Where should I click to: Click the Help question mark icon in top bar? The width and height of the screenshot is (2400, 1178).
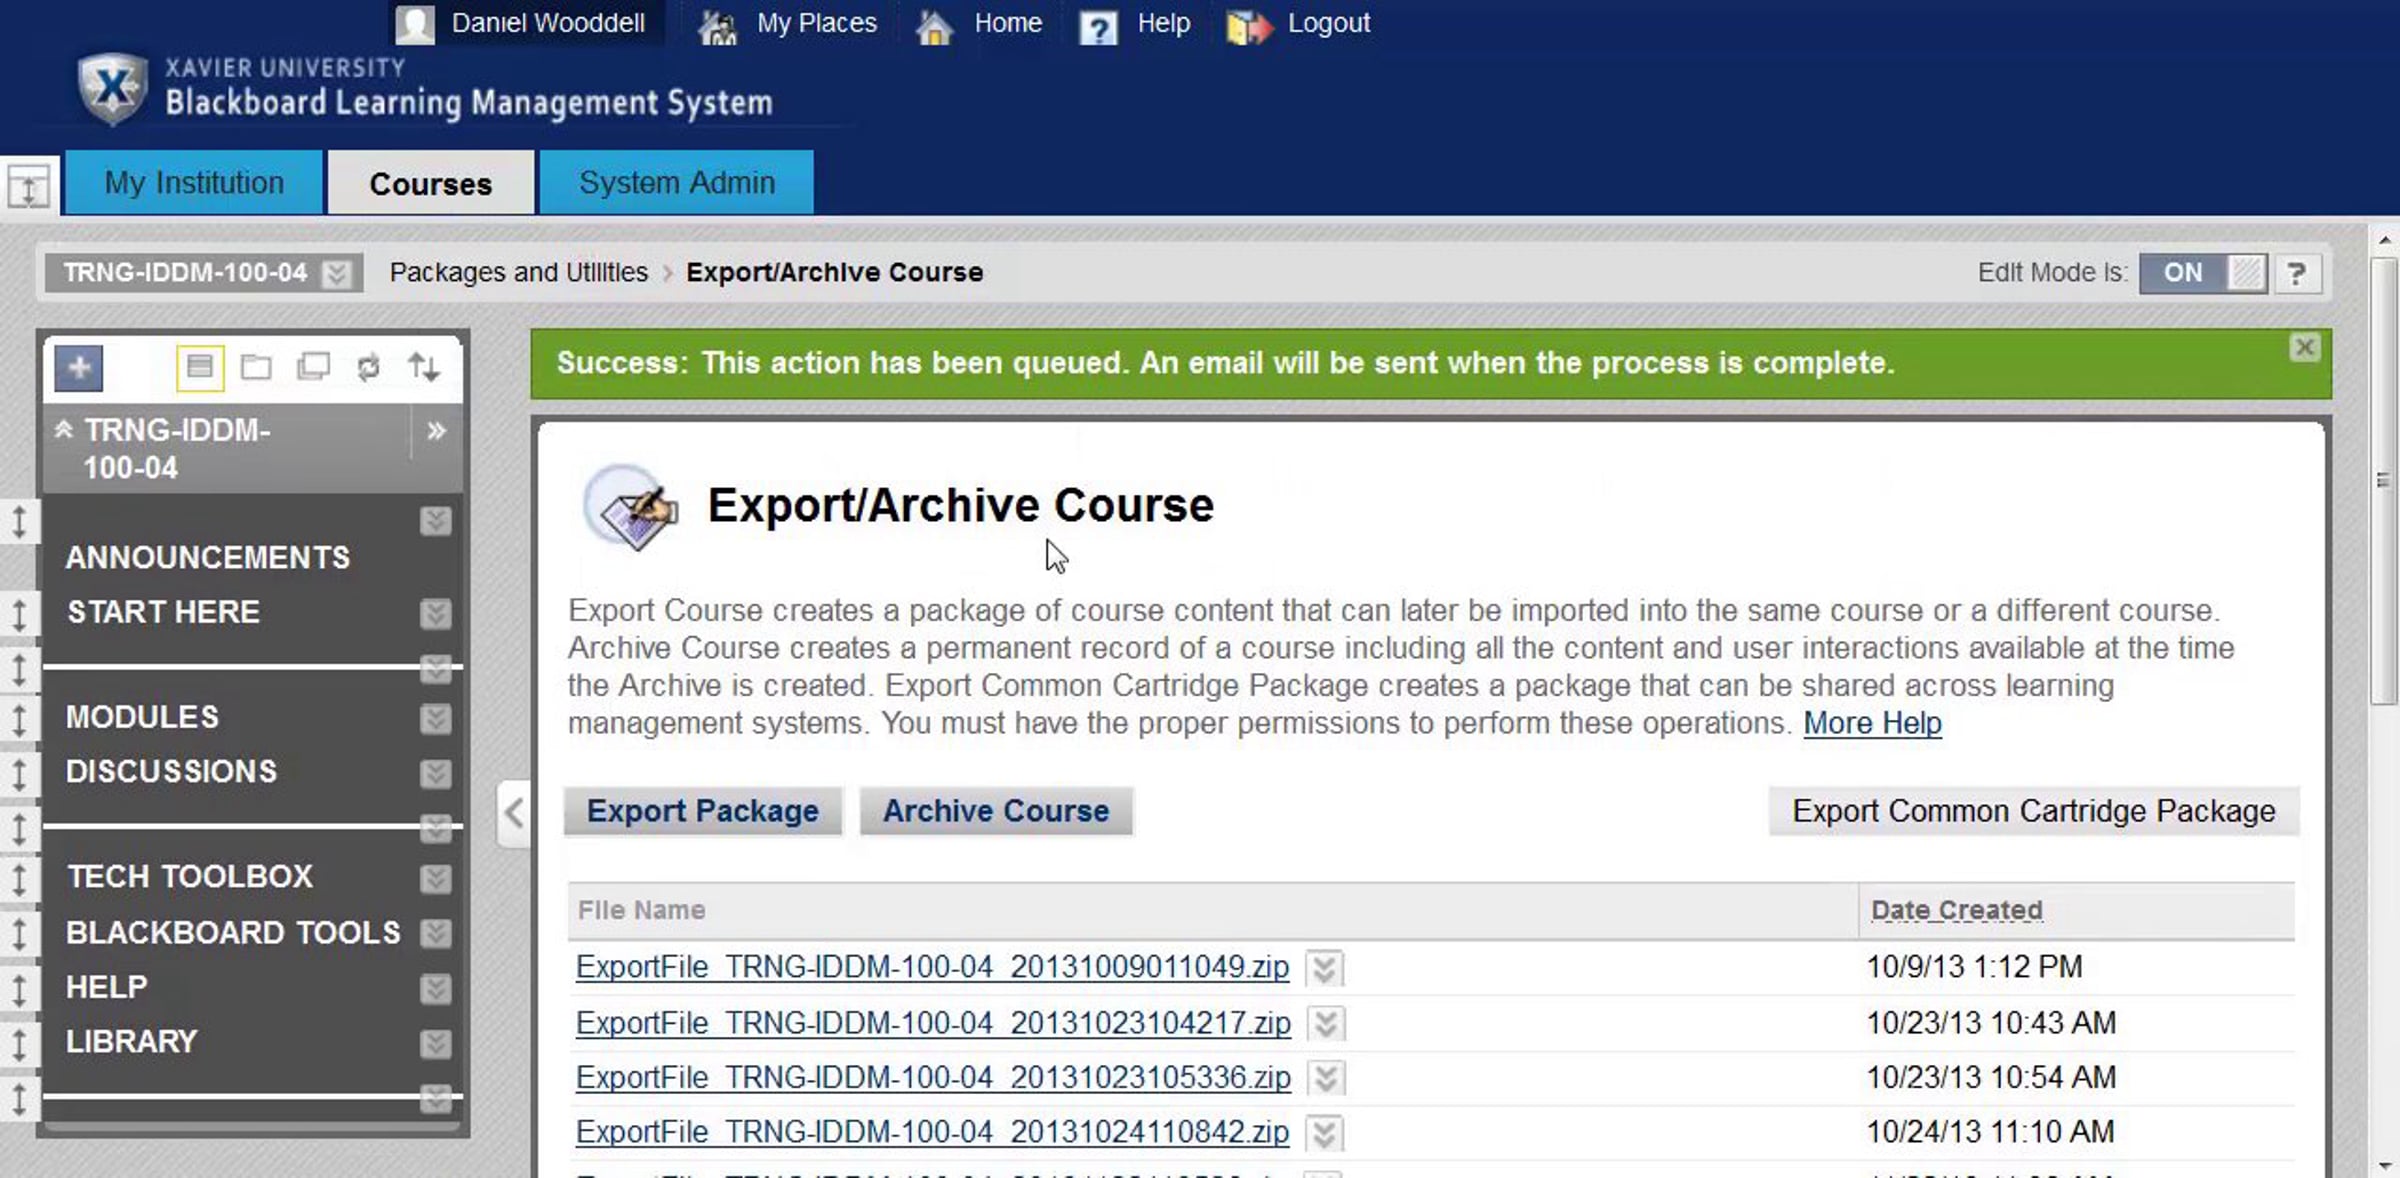tap(1098, 26)
